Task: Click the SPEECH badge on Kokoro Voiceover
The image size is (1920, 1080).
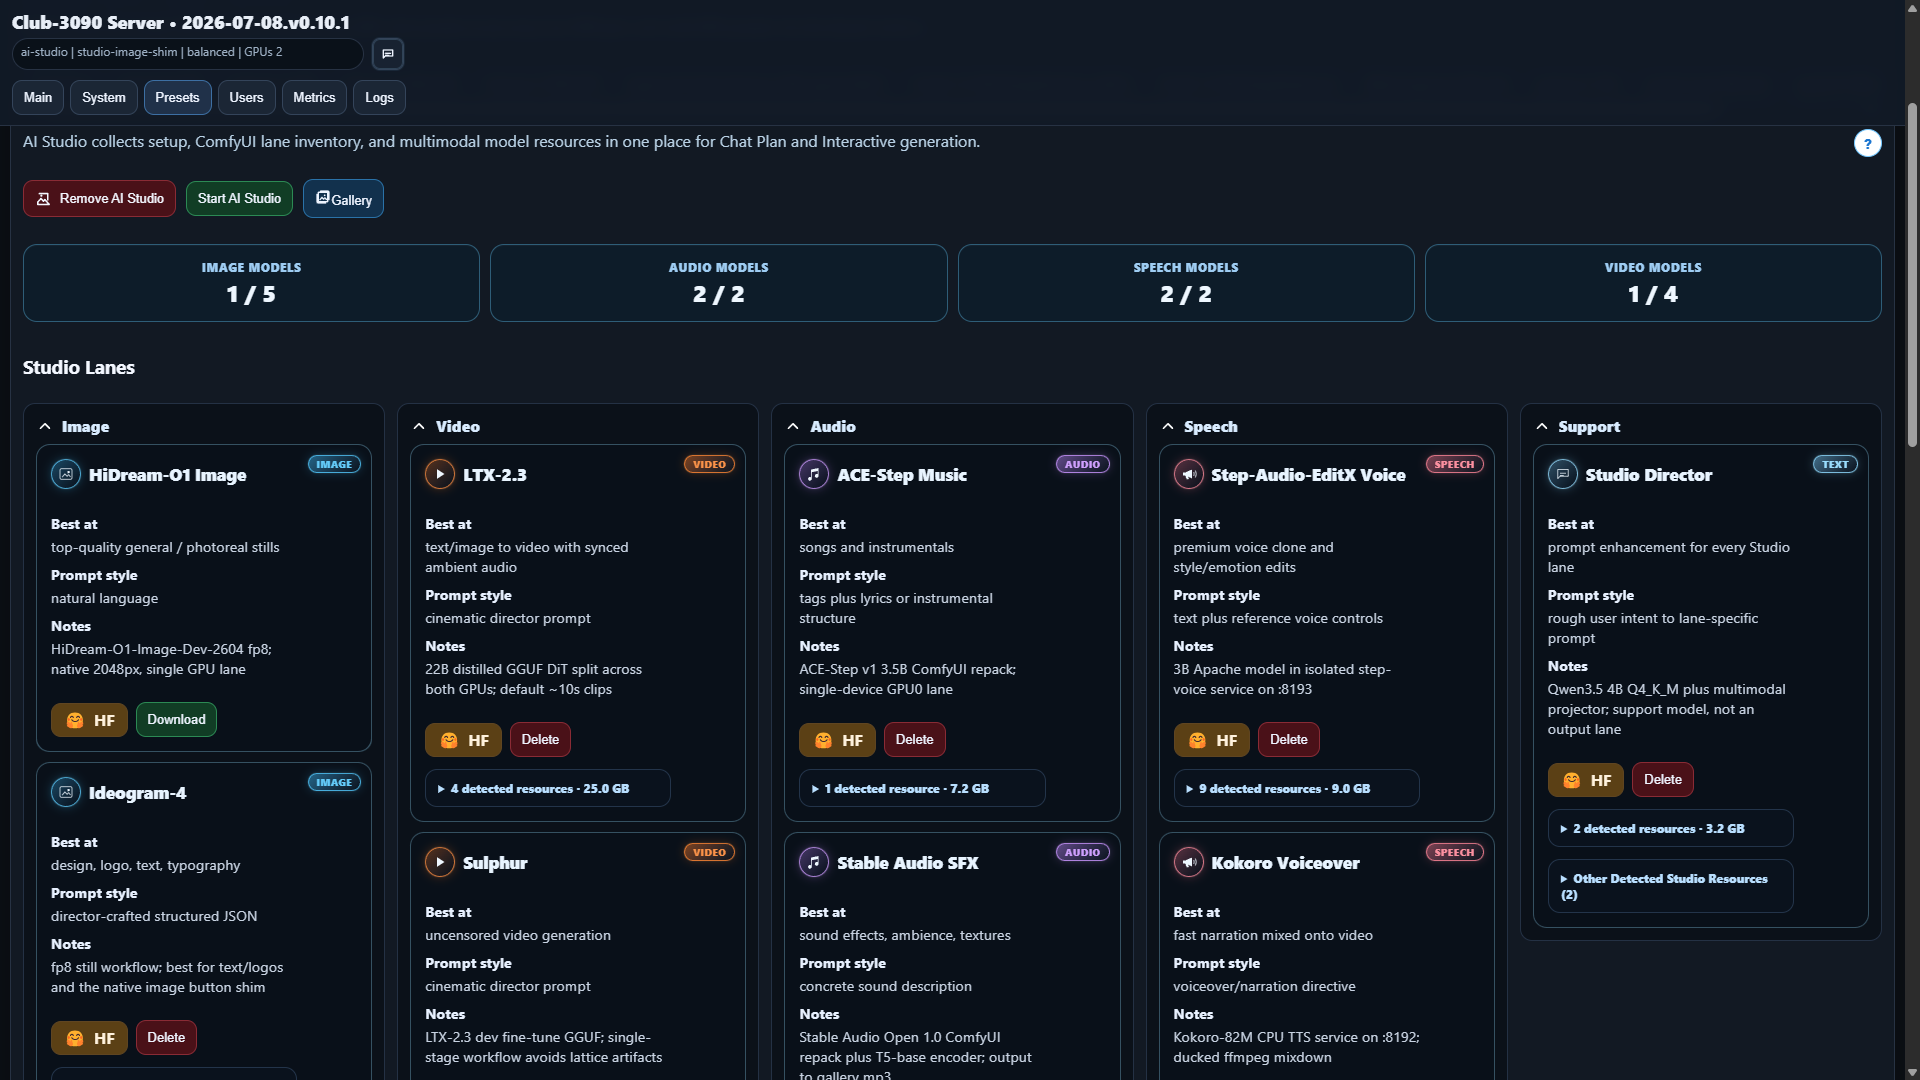Action: (x=1454, y=853)
